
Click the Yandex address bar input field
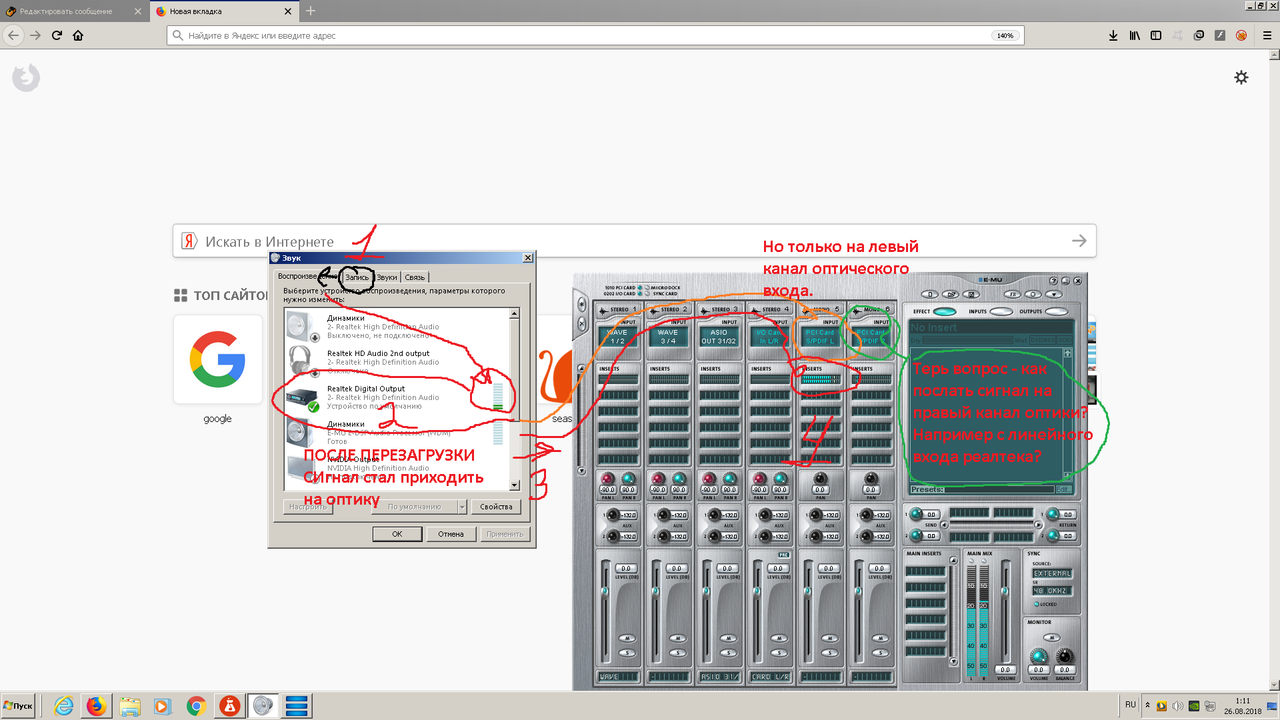(500, 35)
